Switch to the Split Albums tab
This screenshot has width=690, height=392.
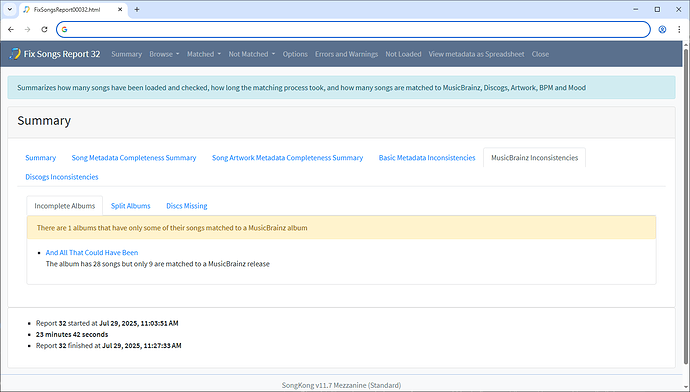[x=130, y=206]
